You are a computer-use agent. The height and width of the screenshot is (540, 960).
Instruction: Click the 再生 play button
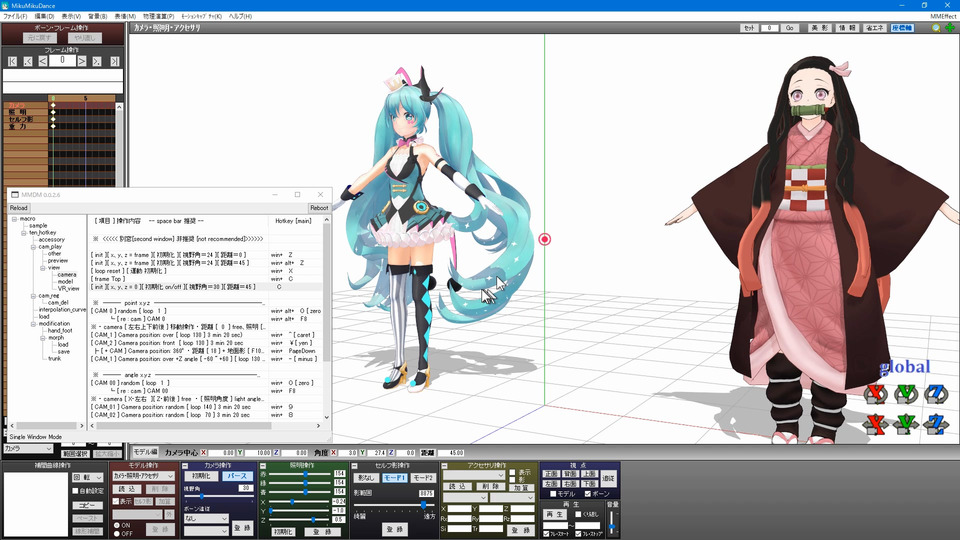pos(555,514)
